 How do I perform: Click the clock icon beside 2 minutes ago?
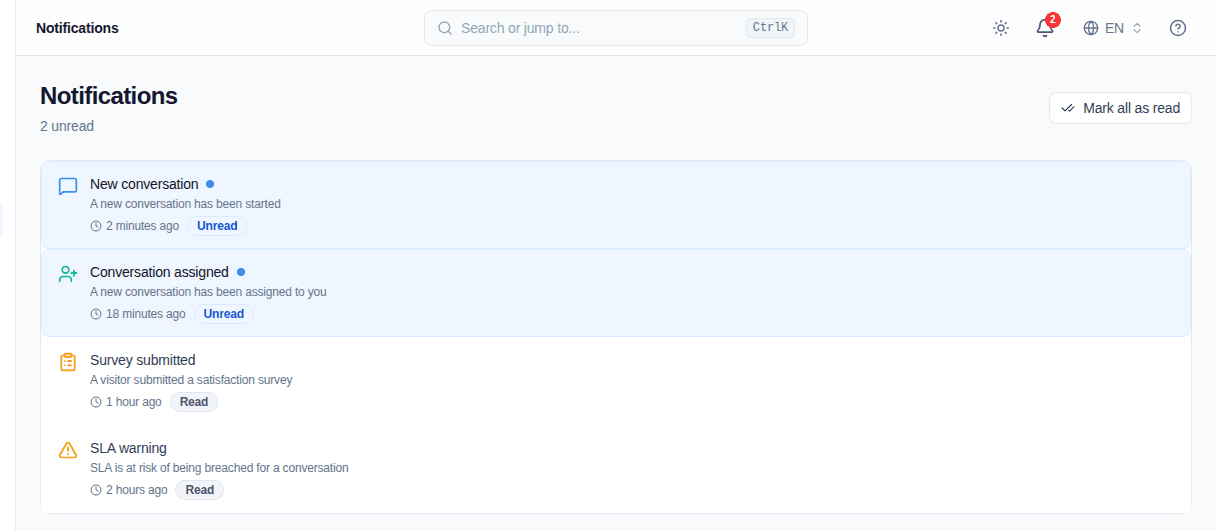tap(96, 226)
